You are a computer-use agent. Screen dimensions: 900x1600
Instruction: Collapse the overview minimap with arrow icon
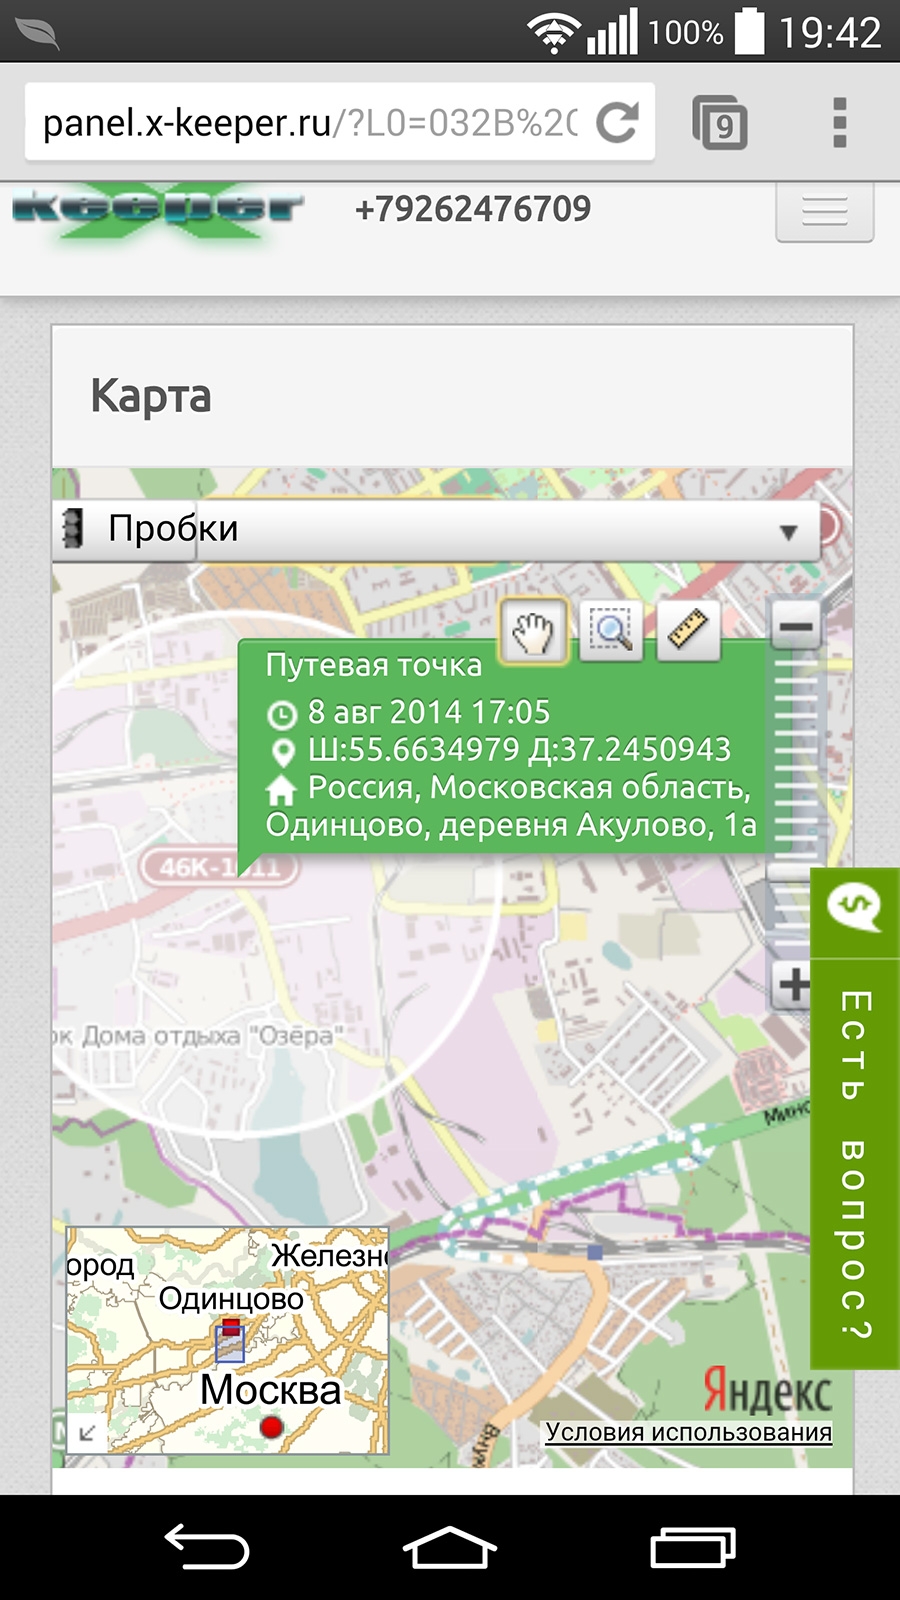[x=87, y=1433]
